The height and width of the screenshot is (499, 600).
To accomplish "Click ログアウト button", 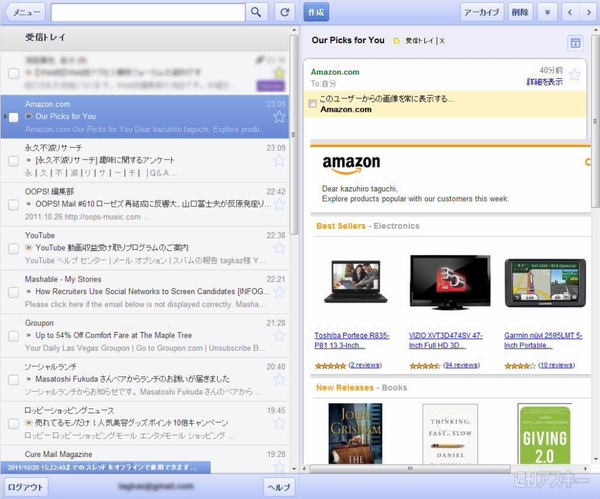I will (x=26, y=487).
